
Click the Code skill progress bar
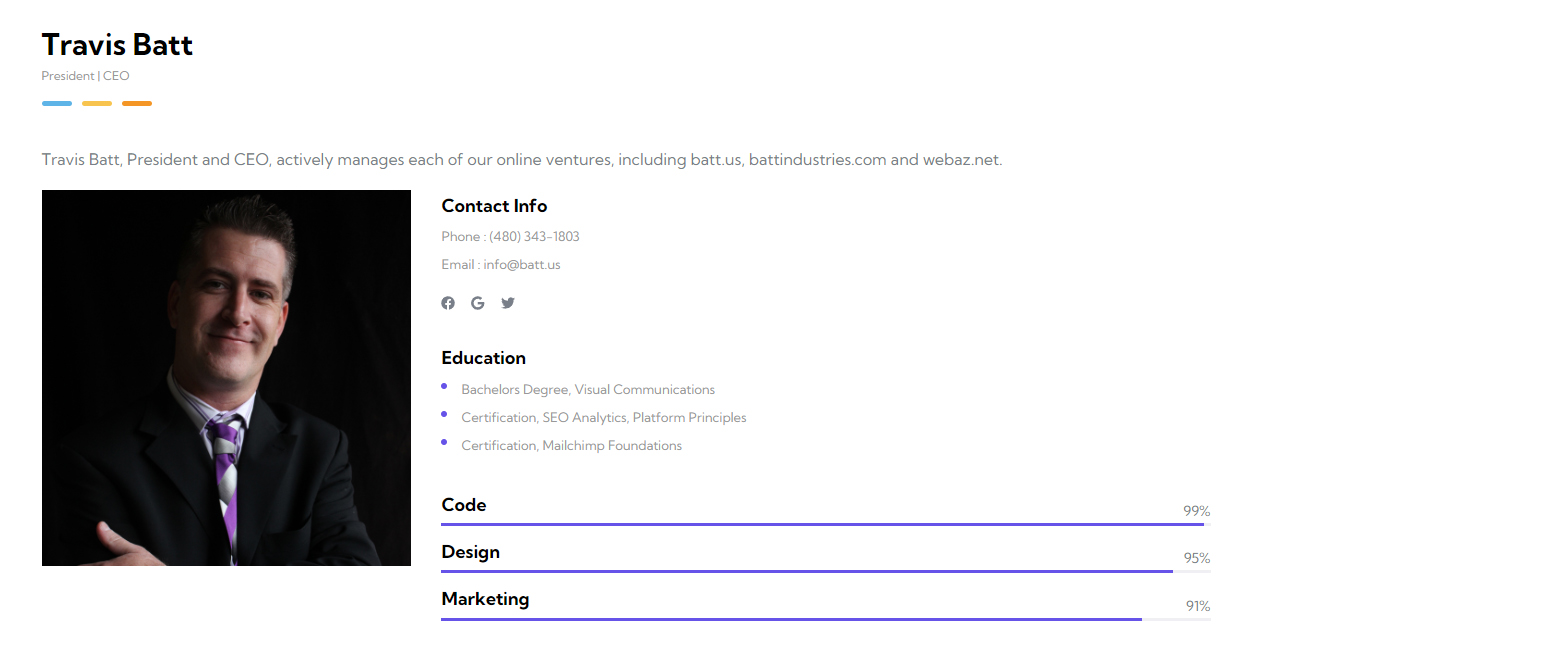coord(826,524)
